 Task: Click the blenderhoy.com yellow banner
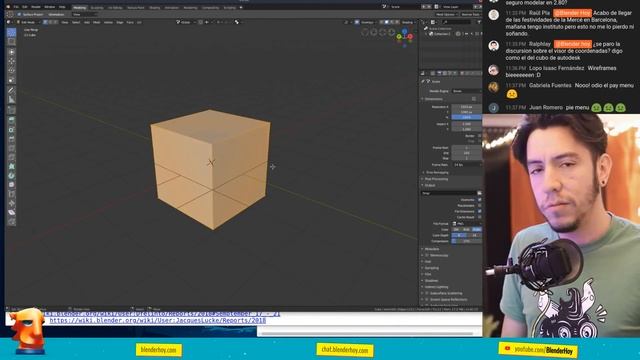158,350
